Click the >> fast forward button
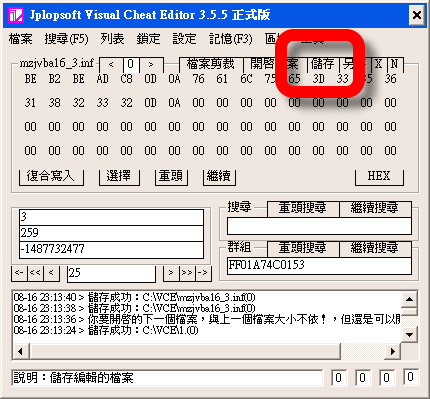Viewport: 430px width, 399px height. pyautogui.click(x=187, y=273)
